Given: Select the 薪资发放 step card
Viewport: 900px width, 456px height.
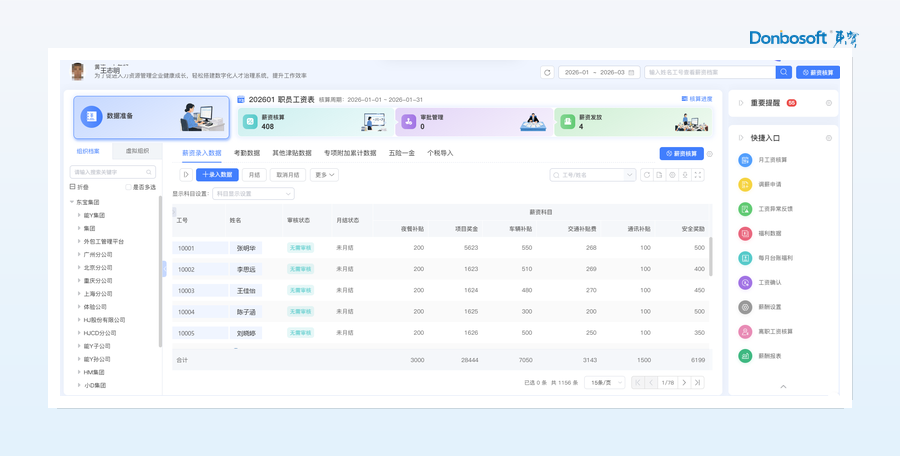Looking at the screenshot, I should click(x=633, y=122).
